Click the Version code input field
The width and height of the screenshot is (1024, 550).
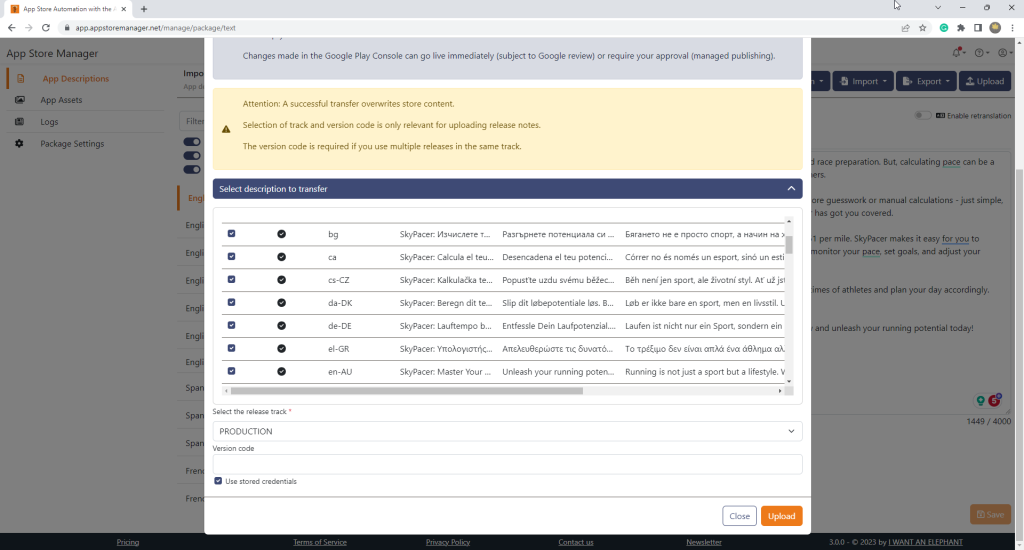507,464
